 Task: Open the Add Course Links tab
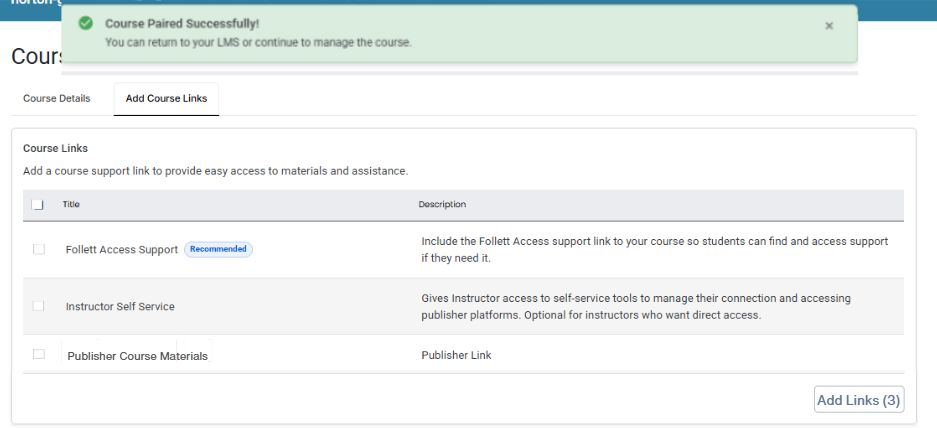[x=166, y=99]
